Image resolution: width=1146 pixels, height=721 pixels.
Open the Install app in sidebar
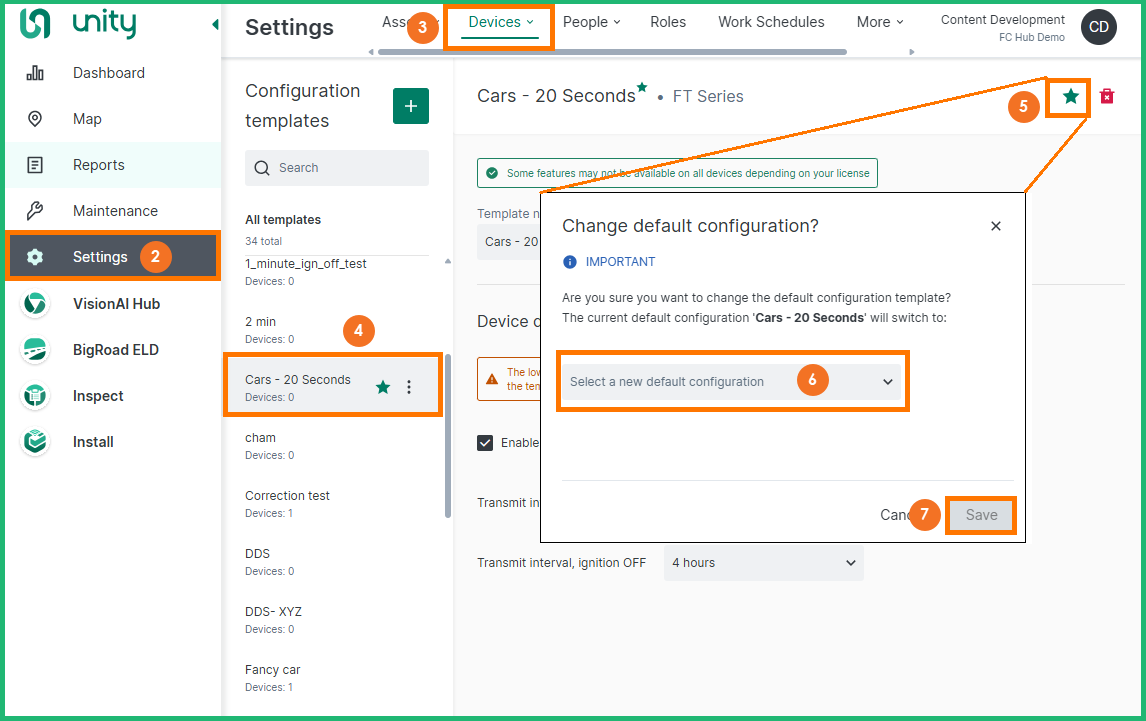coord(92,442)
